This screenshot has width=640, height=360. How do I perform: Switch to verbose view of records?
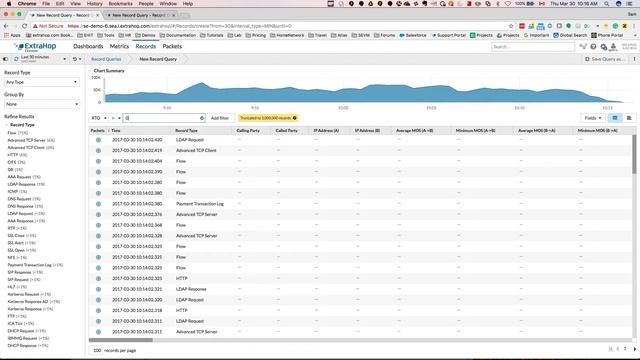[629, 118]
